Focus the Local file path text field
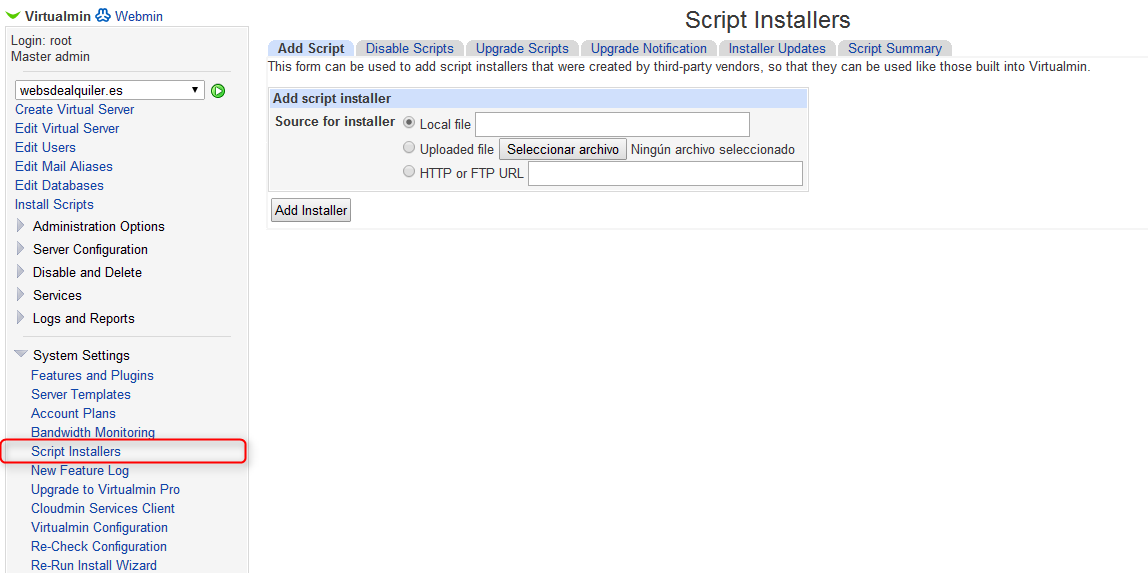The width and height of the screenshot is (1148, 573). (x=612, y=124)
